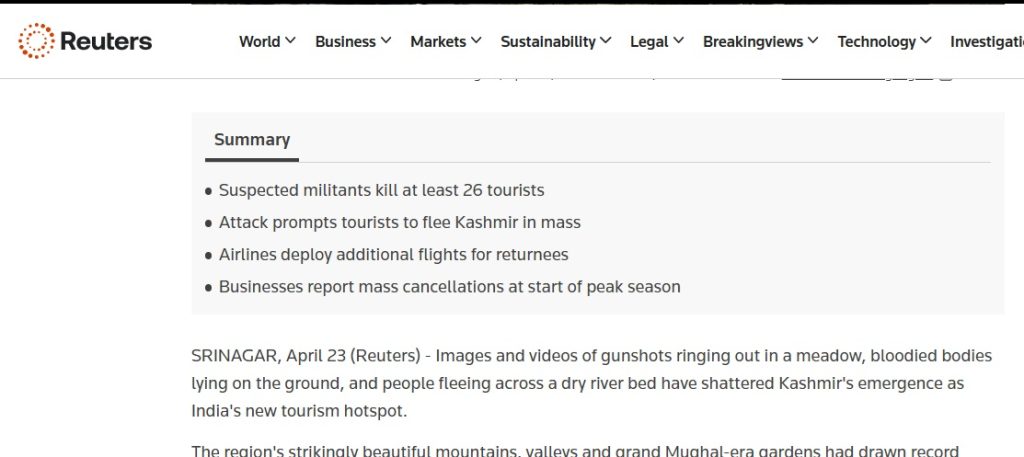Screen dimensions: 1024x457
Task: Open the Technology section
Action: (x=877, y=42)
